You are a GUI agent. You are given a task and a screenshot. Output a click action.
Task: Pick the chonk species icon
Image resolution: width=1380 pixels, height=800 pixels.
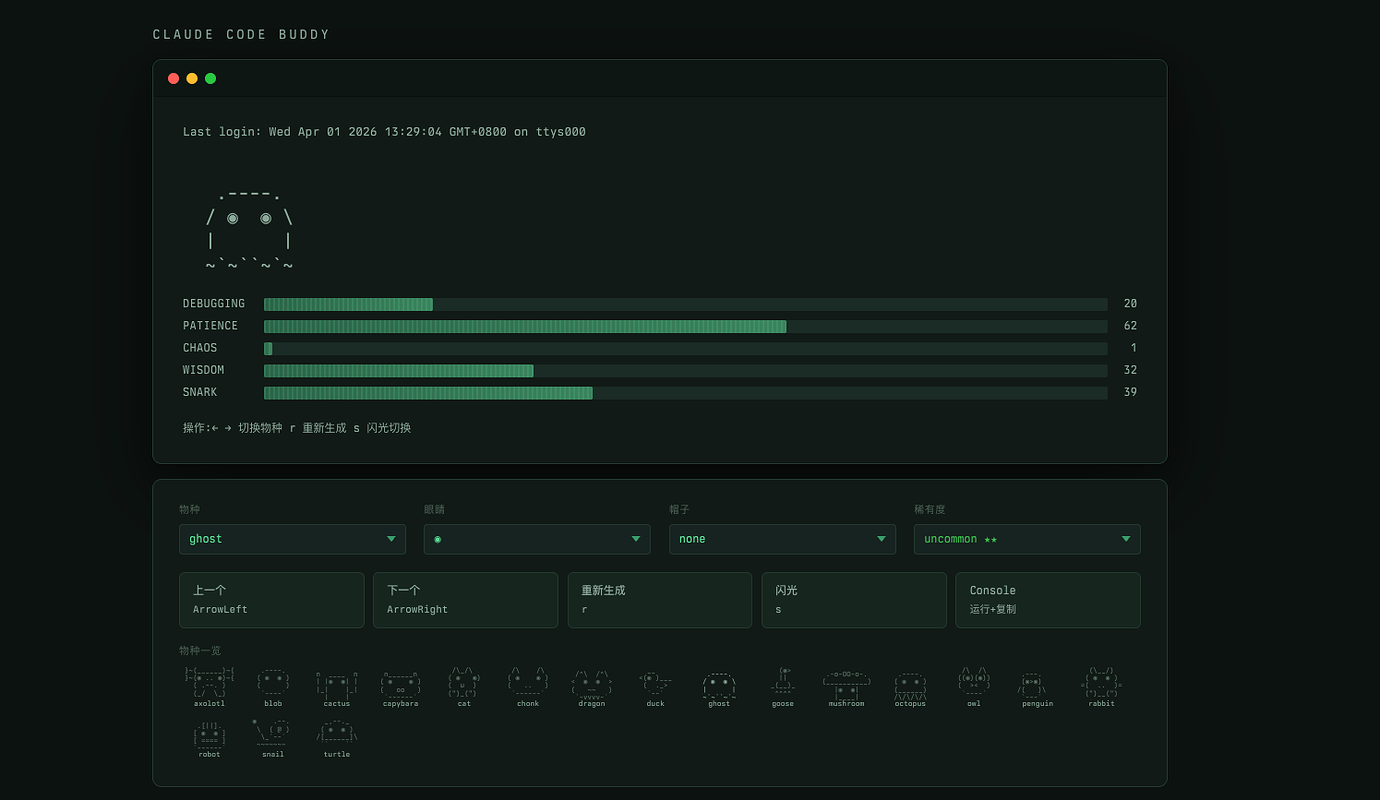click(528, 686)
